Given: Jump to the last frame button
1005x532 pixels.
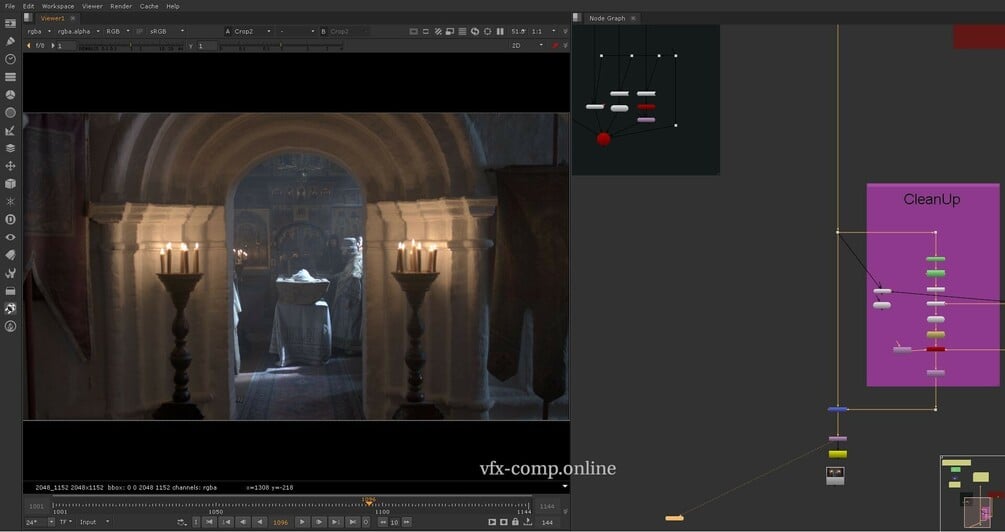Looking at the screenshot, I should tap(352, 522).
